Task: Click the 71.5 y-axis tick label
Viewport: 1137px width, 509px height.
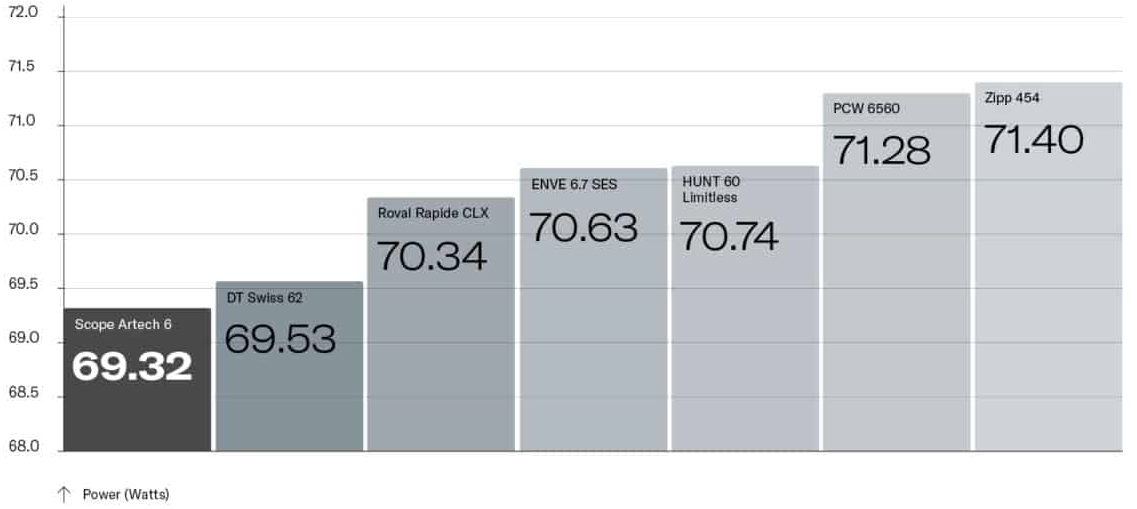Action: pos(22,67)
